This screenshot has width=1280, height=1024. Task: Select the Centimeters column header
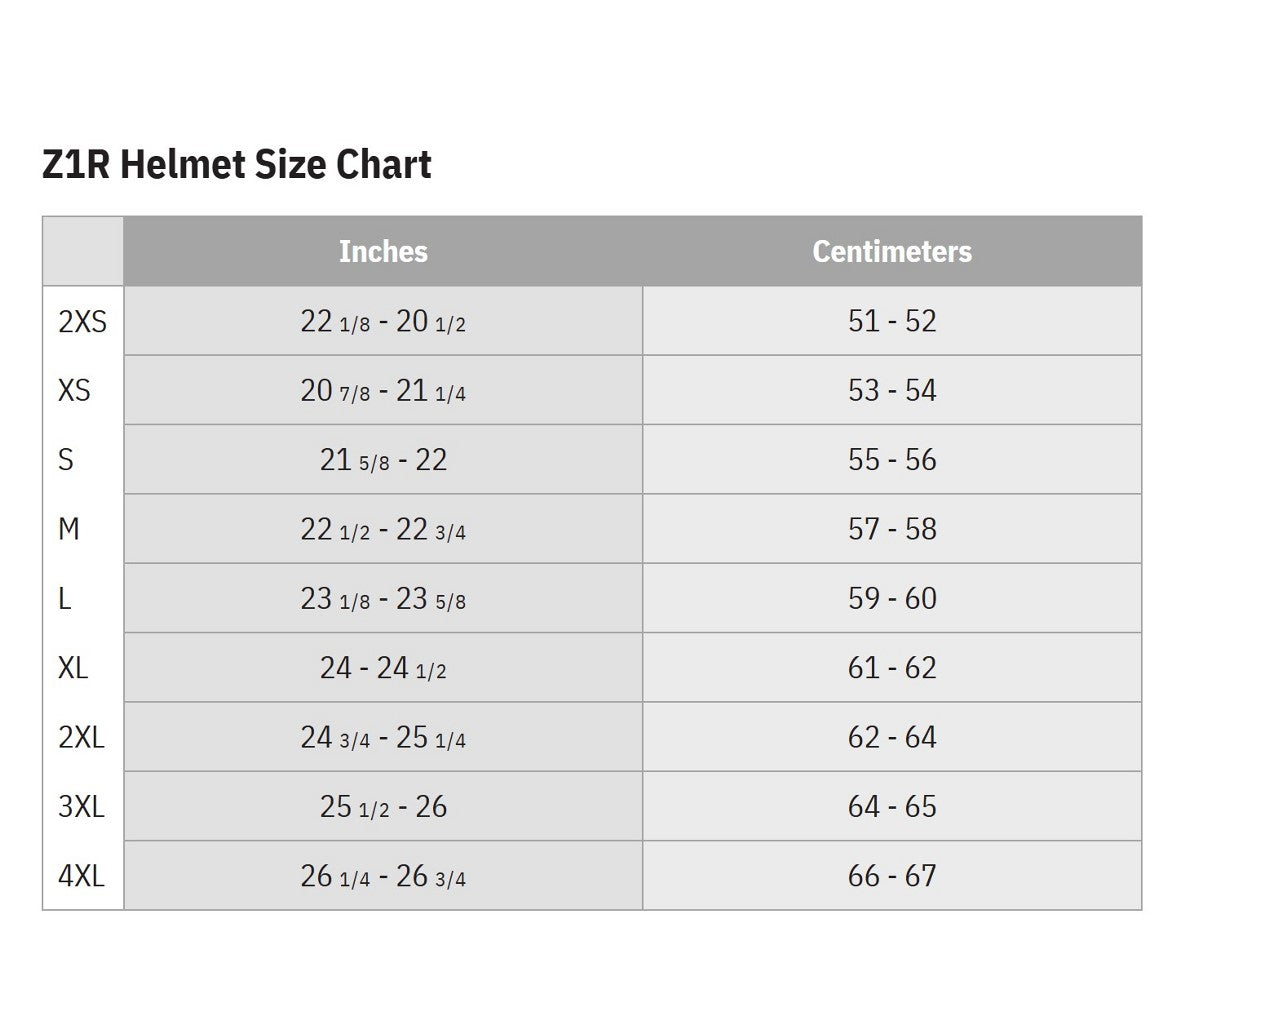click(x=891, y=251)
